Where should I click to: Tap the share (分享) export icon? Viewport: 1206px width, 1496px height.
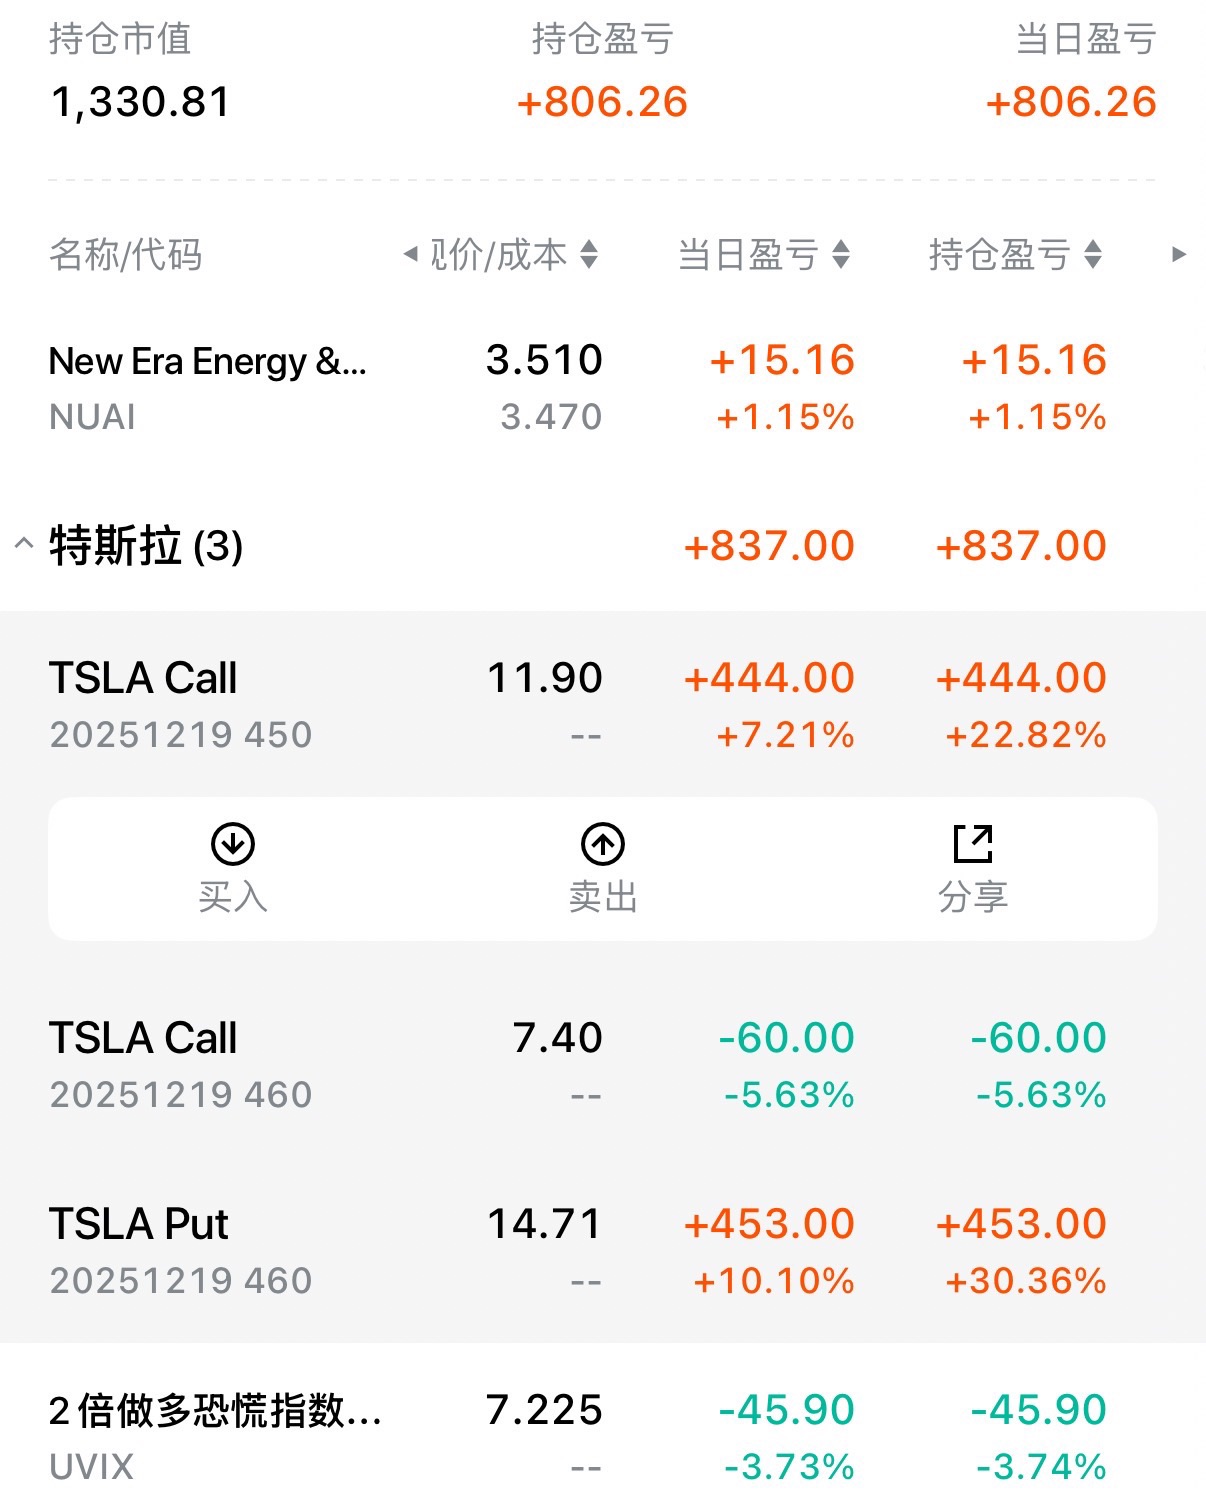pyautogui.click(x=972, y=845)
